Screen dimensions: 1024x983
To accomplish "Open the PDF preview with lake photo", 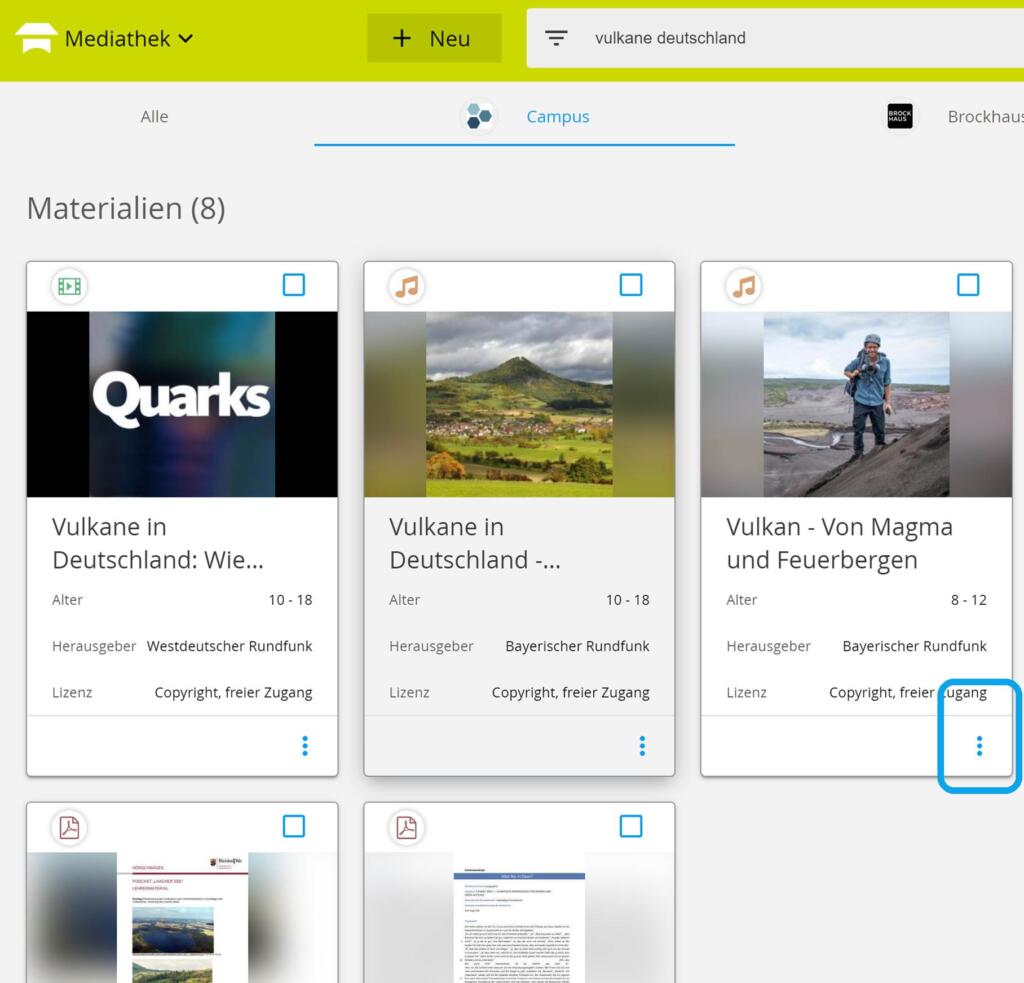I will [182, 918].
